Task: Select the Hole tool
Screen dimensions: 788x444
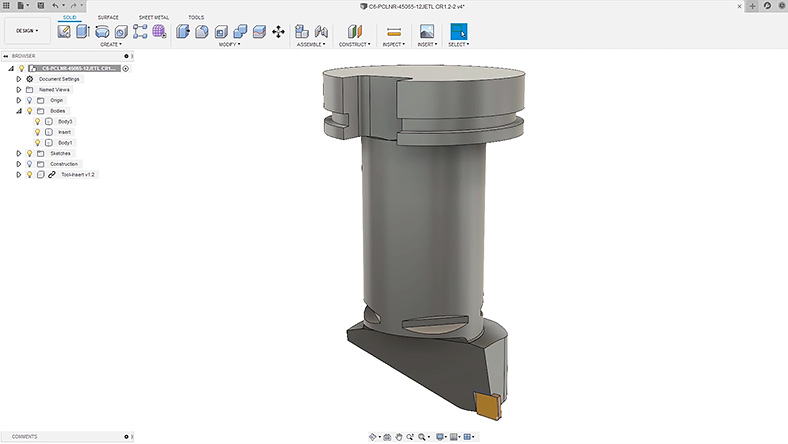Action: (x=121, y=32)
